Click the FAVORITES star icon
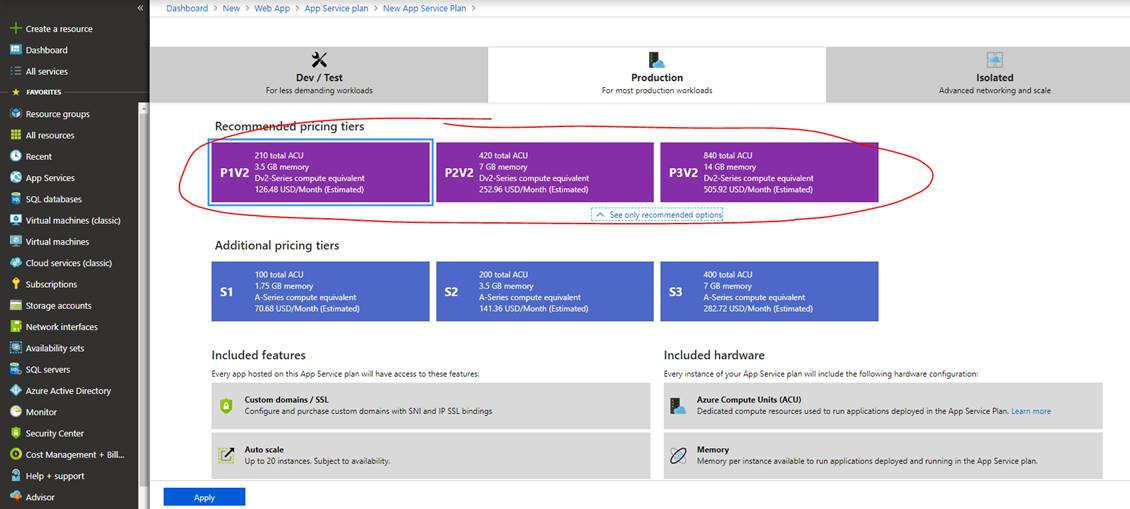This screenshot has width=1130, height=509. [15, 92]
